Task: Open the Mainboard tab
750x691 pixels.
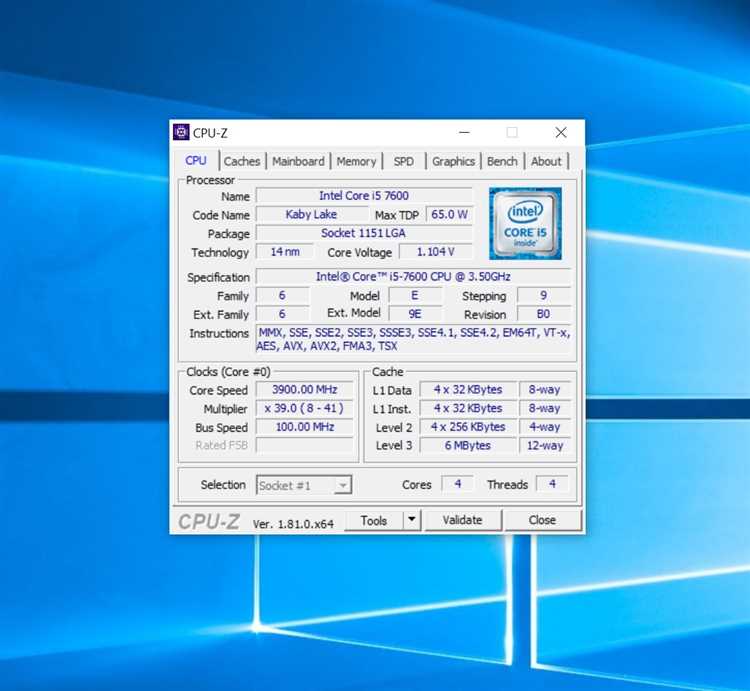Action: [298, 162]
